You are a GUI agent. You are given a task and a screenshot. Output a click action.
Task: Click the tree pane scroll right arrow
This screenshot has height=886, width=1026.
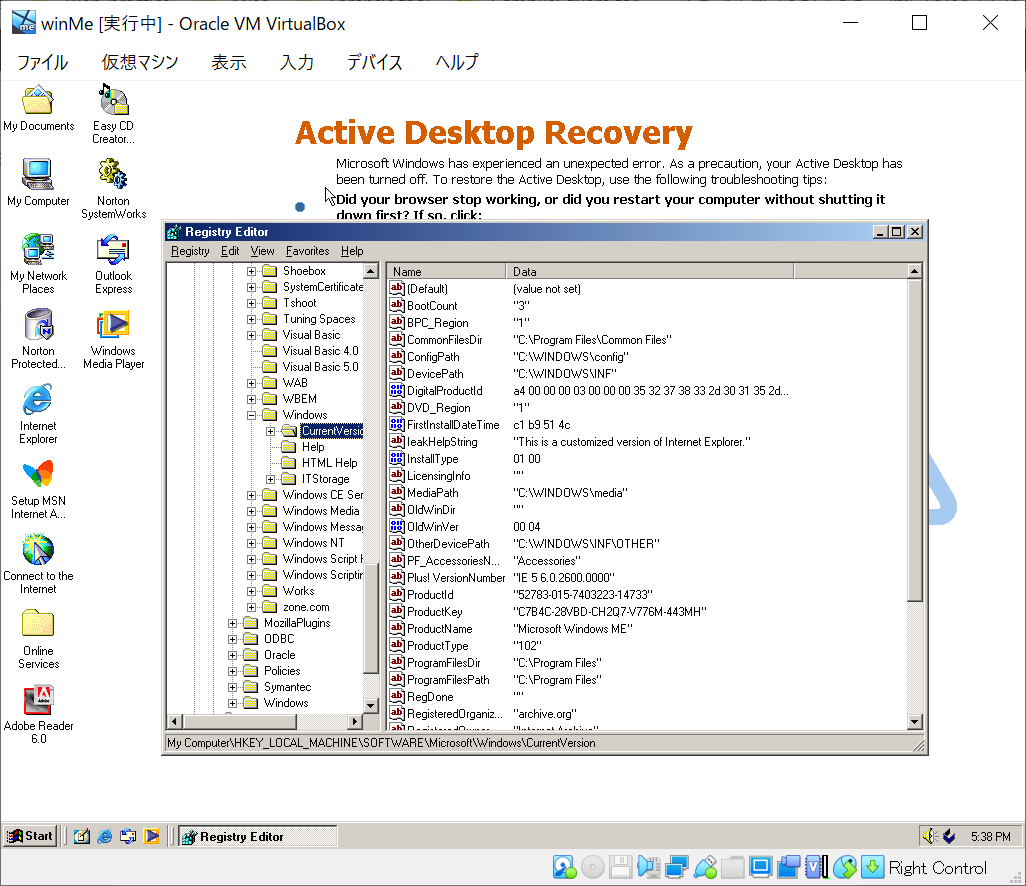pos(355,722)
